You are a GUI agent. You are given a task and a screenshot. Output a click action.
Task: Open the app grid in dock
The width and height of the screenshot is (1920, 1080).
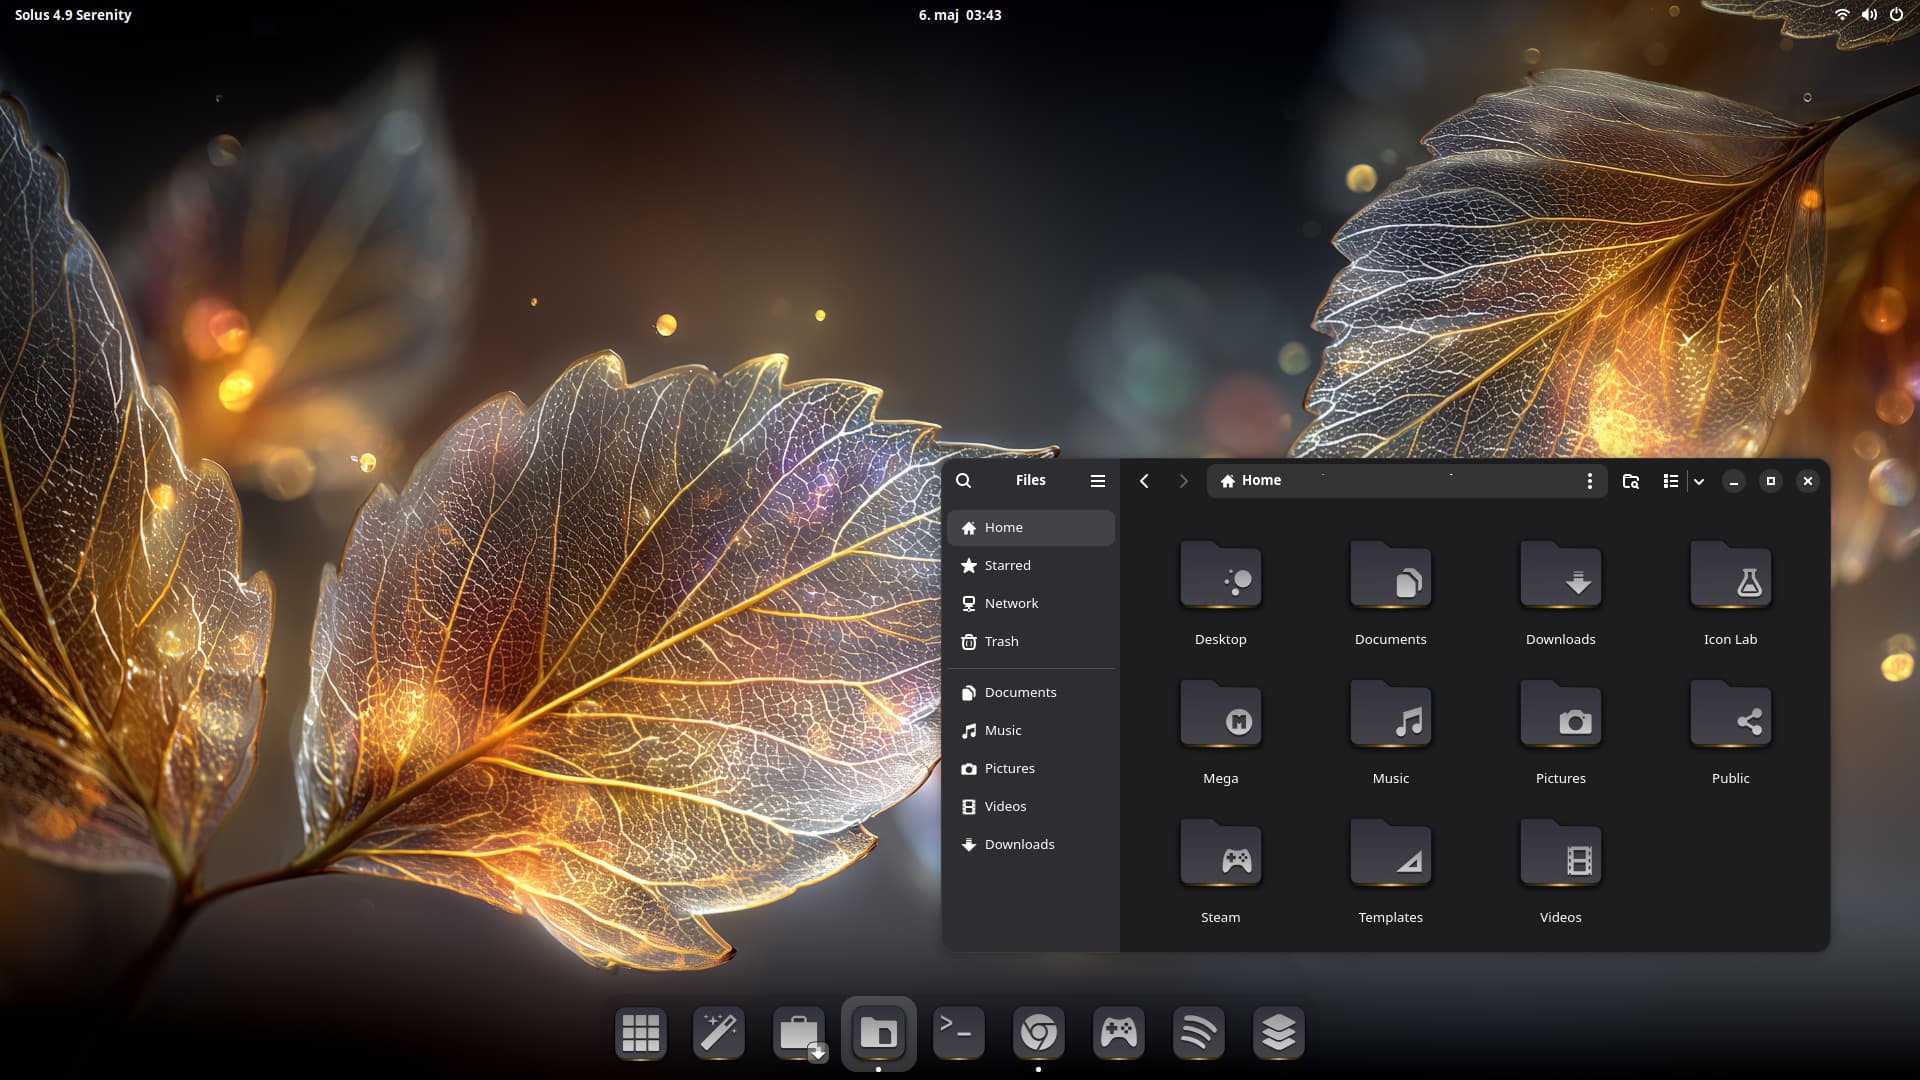(x=640, y=1033)
